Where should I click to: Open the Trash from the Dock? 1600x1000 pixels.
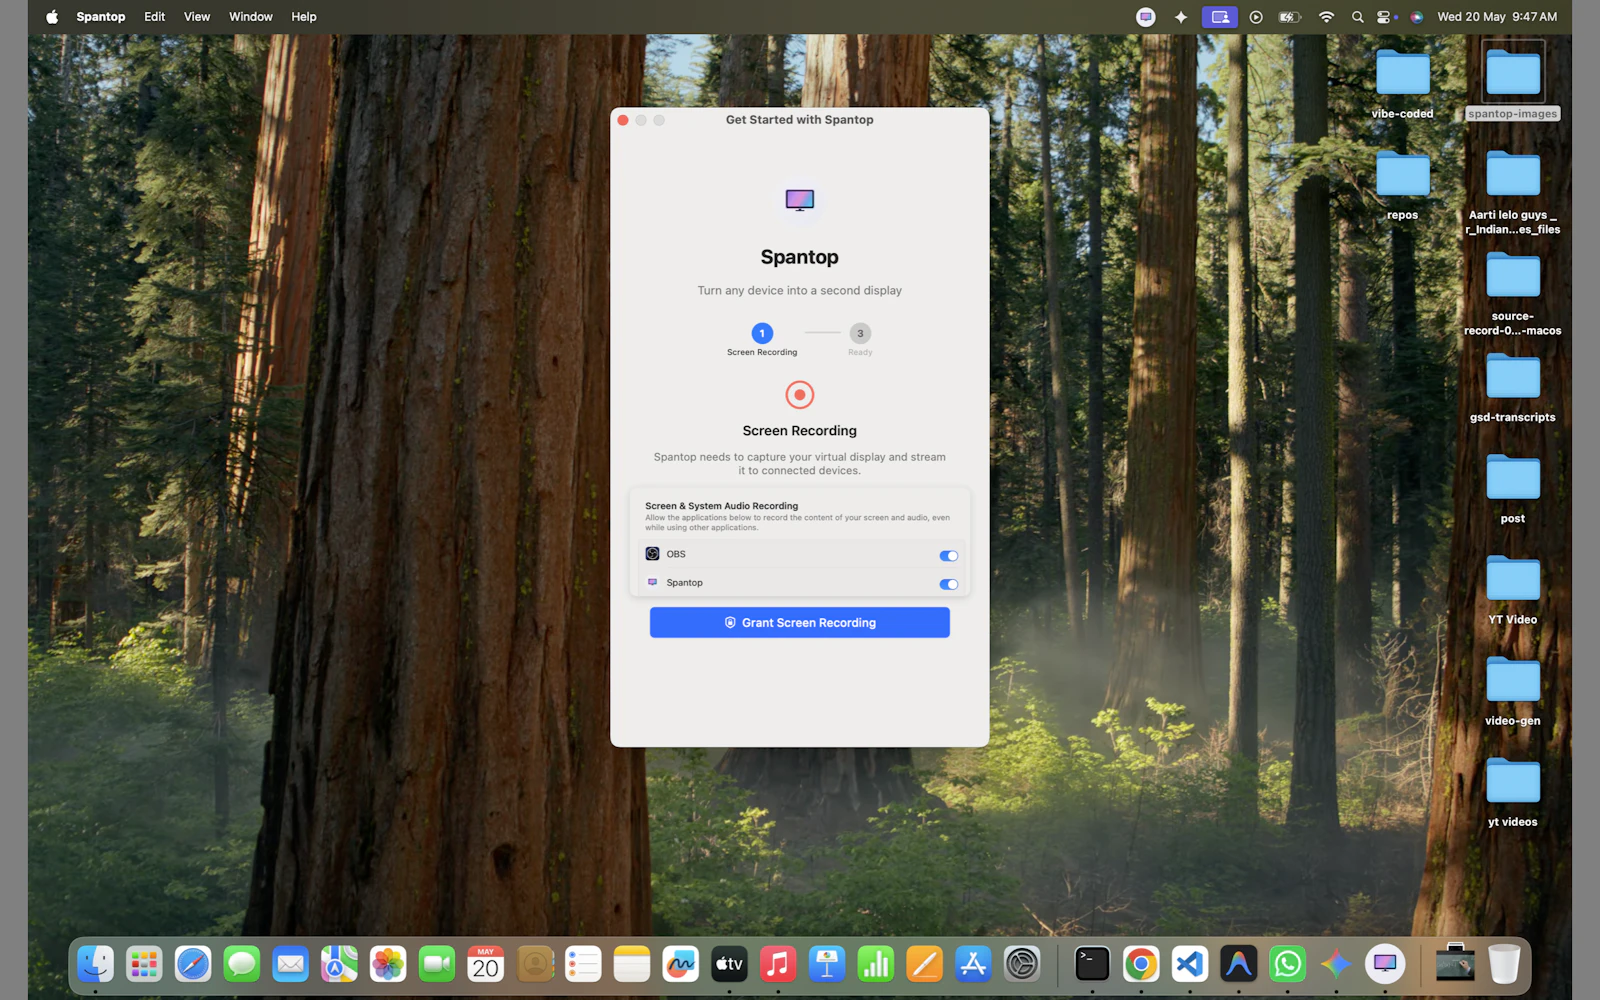[1504, 964]
